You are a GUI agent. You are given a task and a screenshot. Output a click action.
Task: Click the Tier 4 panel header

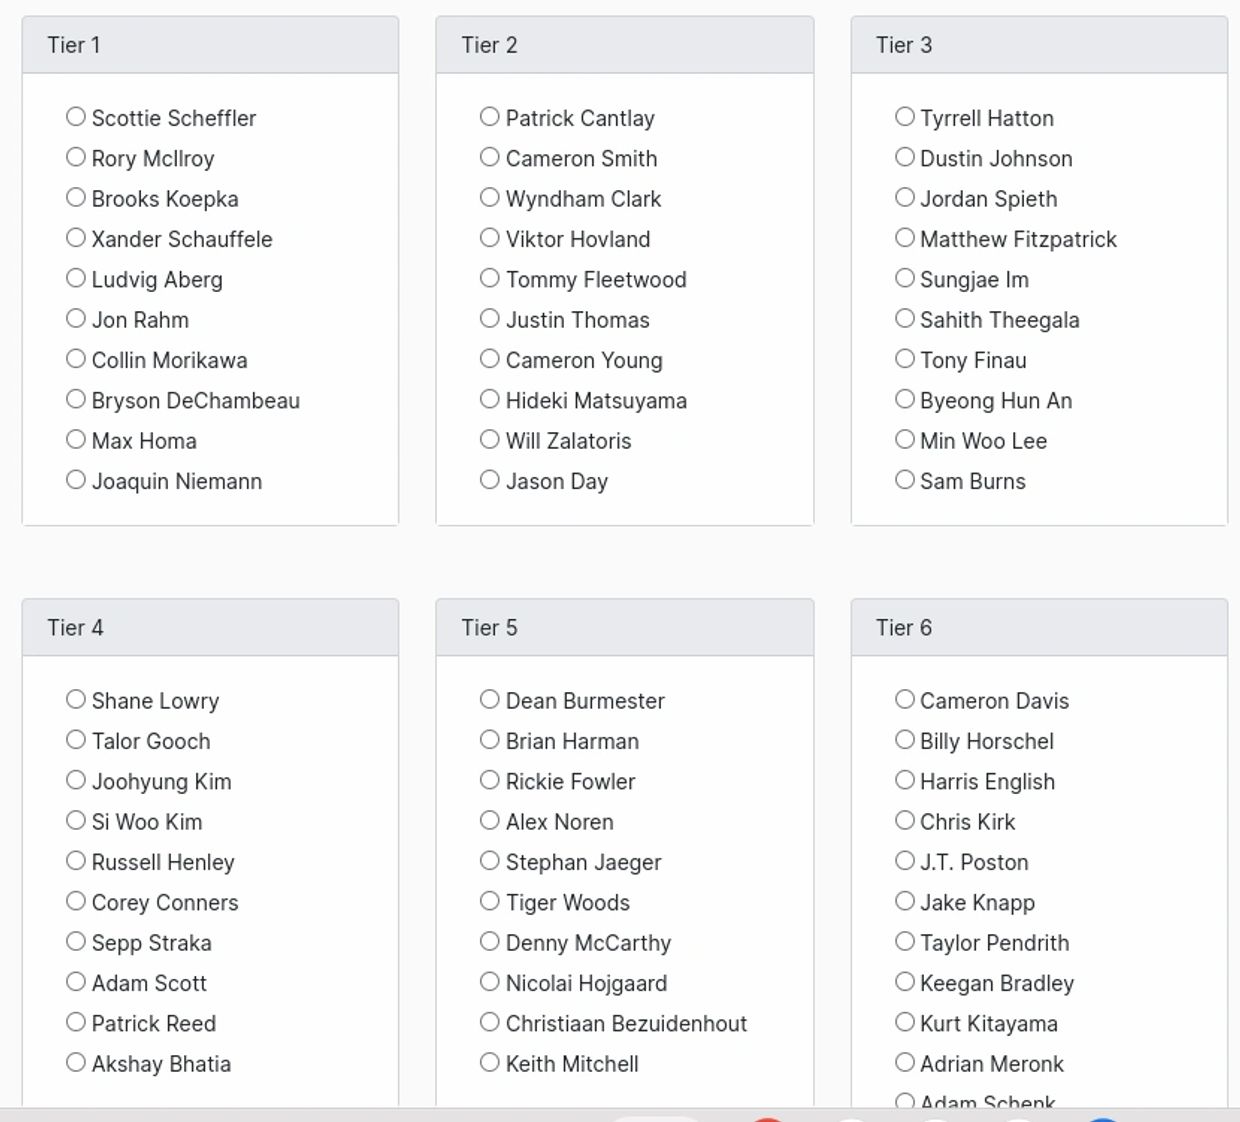(210, 628)
